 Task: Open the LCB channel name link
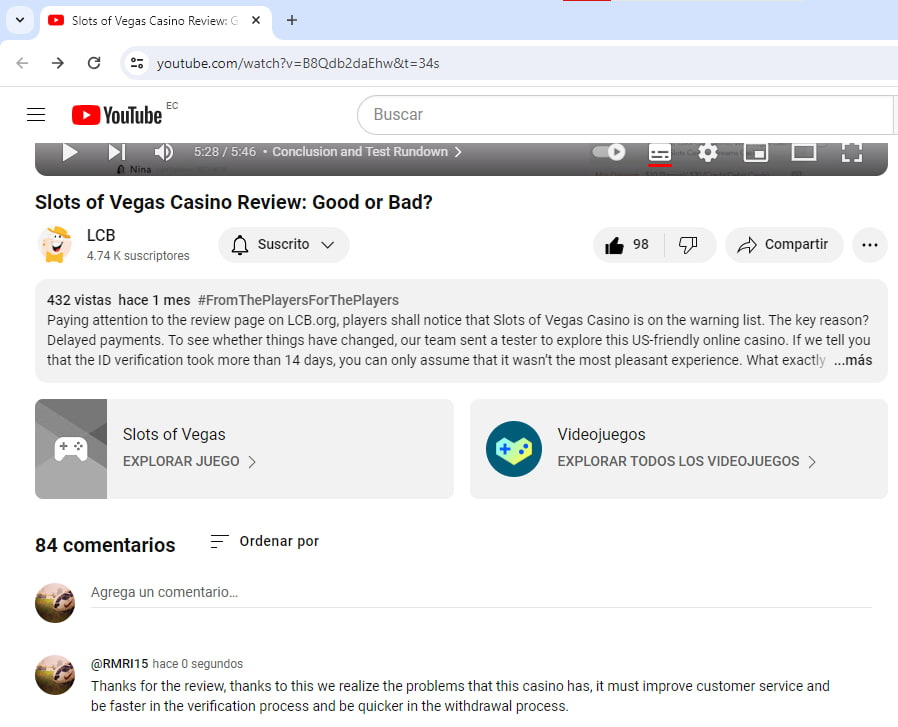(101, 235)
